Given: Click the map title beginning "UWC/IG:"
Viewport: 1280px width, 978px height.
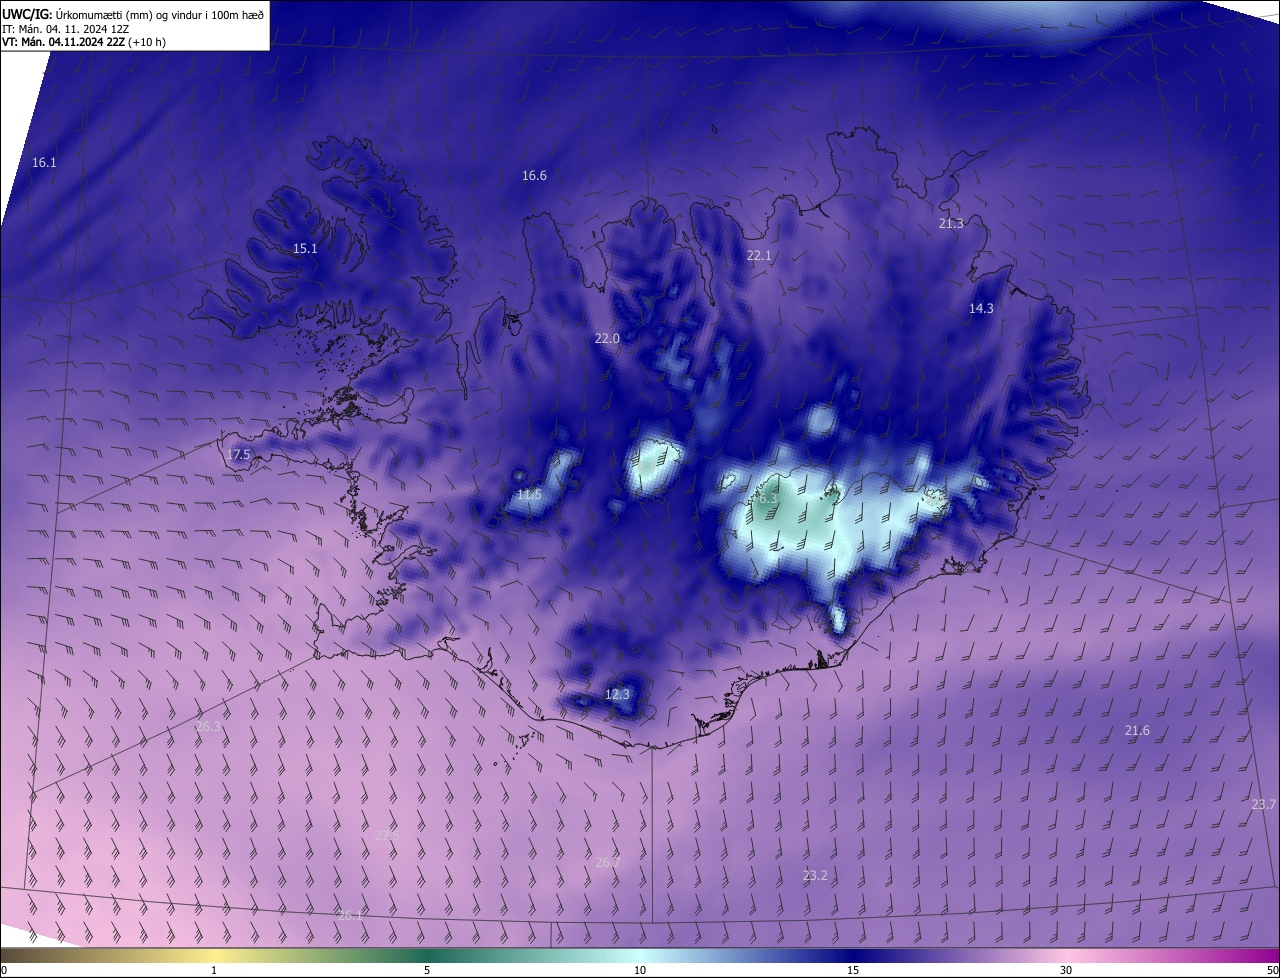Looking at the screenshot, I should (133, 13).
